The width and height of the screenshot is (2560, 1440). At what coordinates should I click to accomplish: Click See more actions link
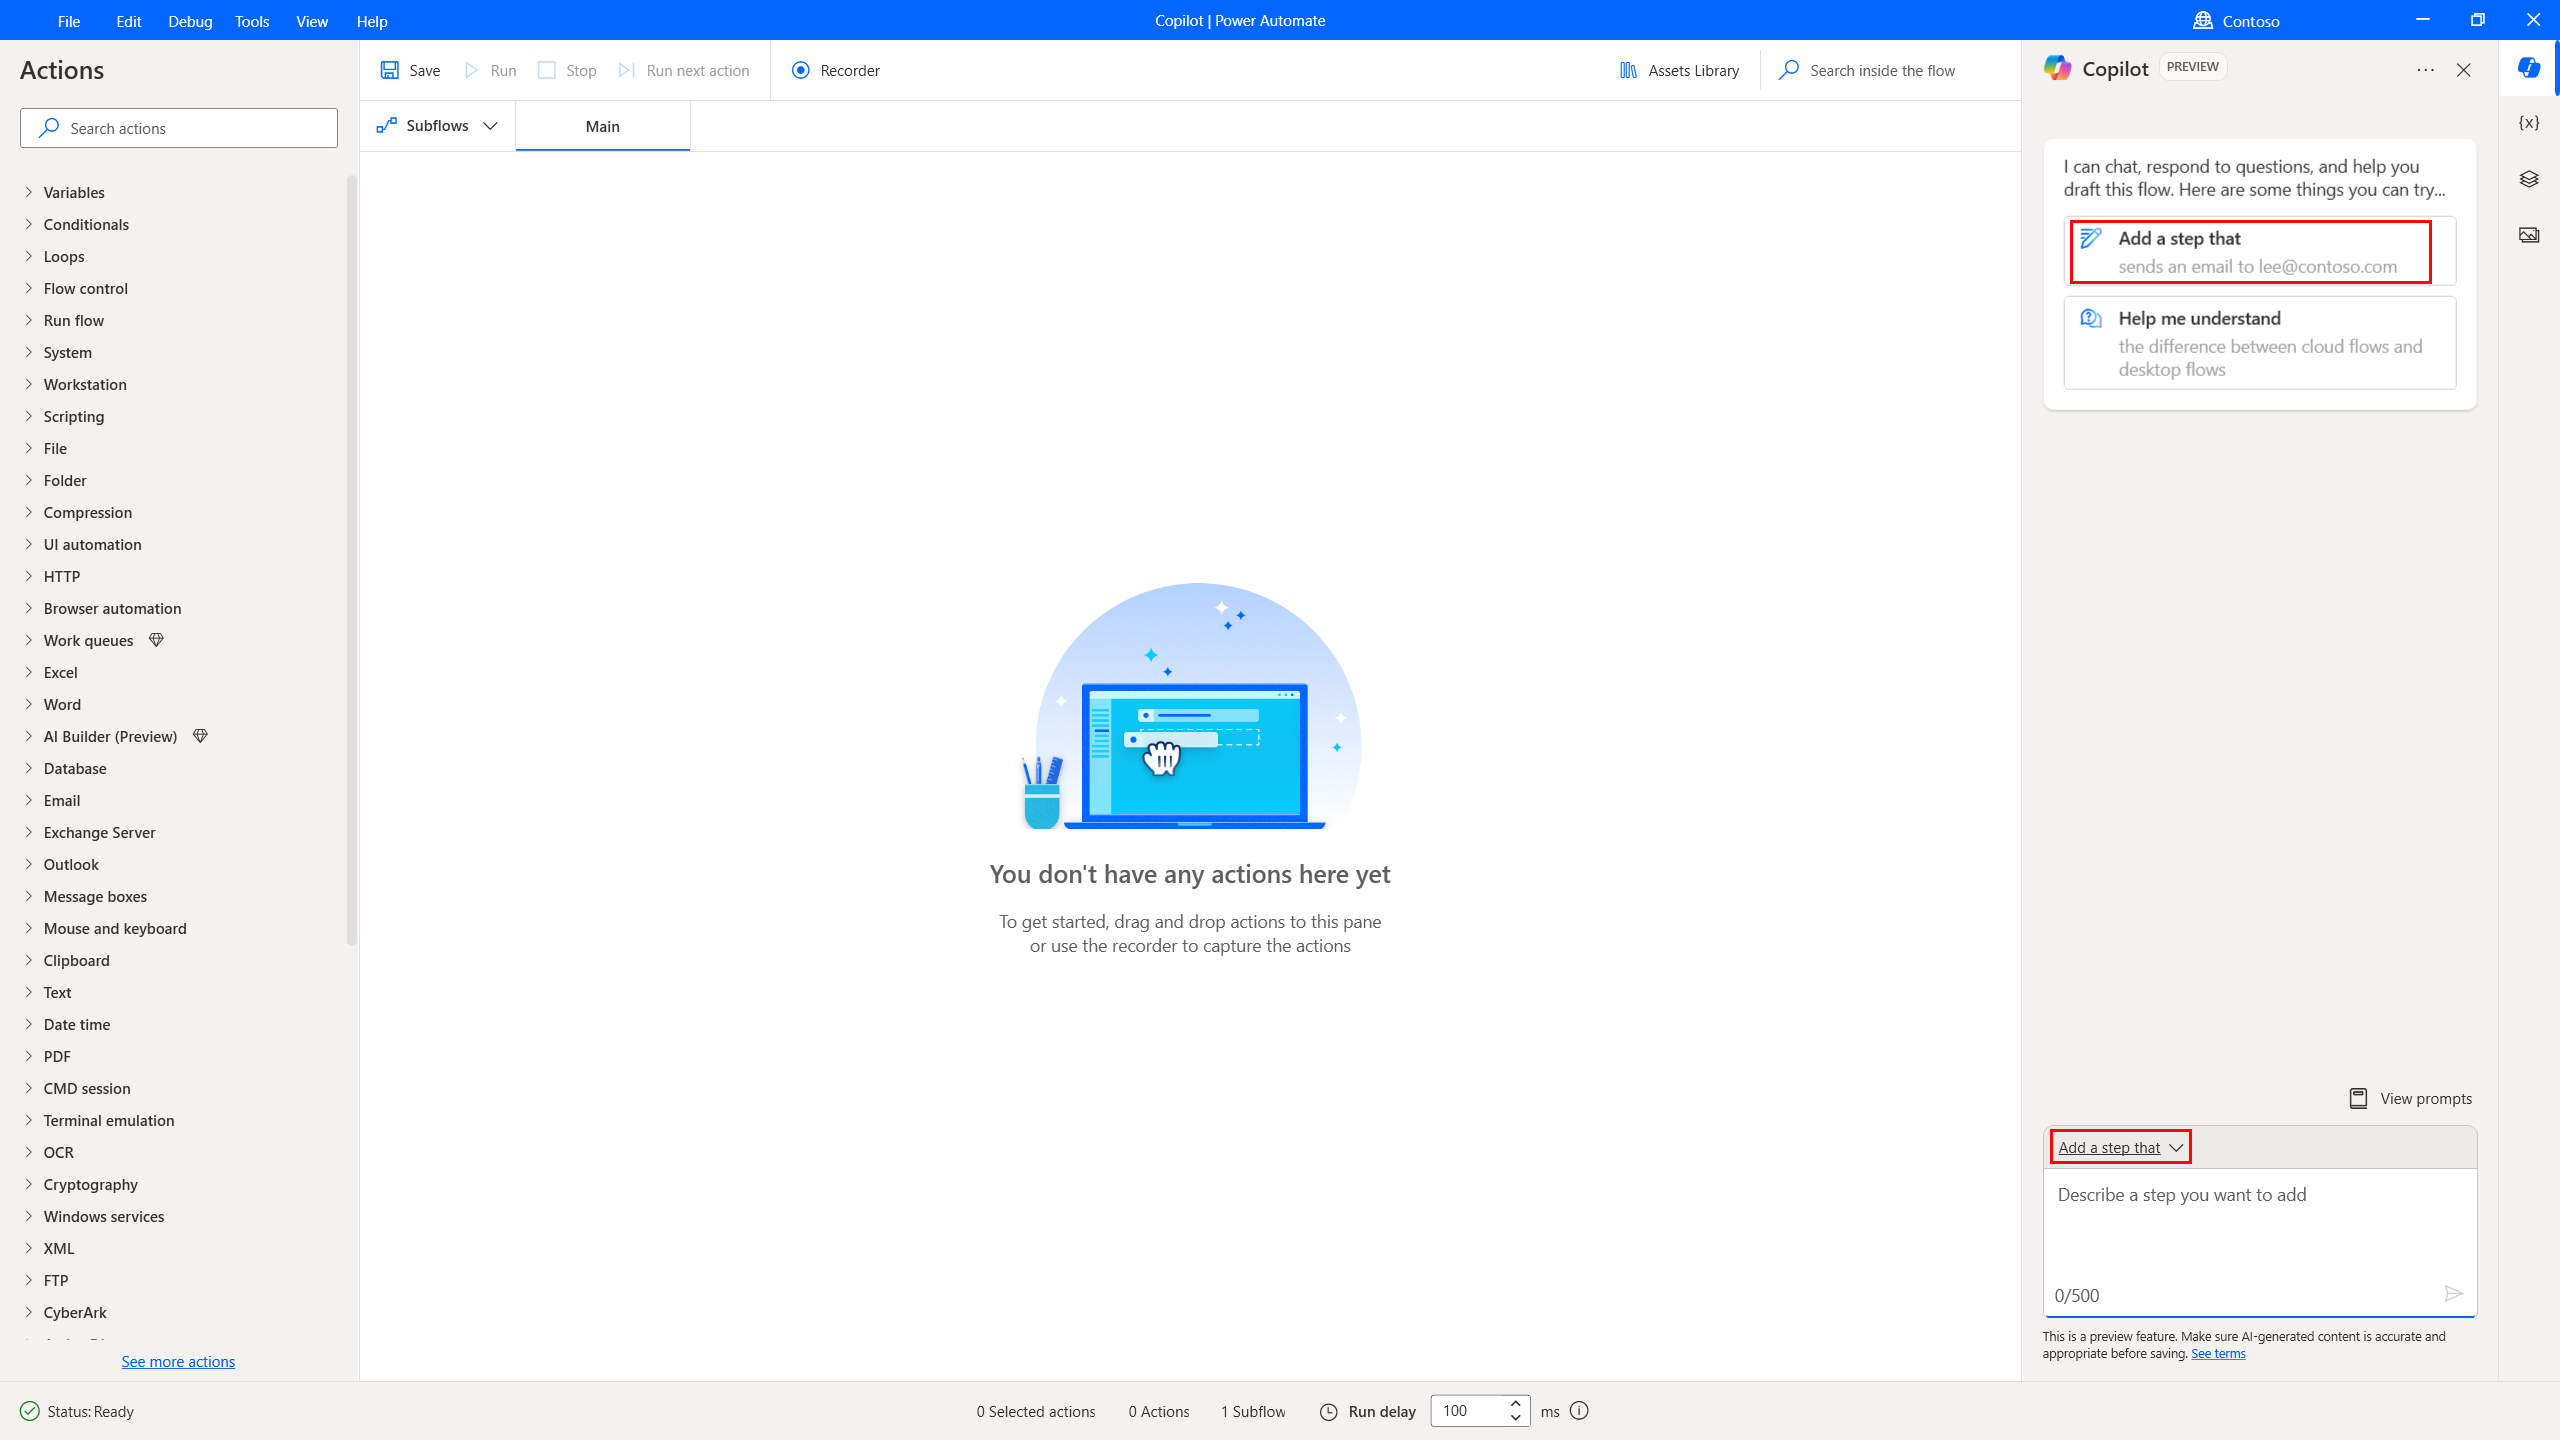(178, 1361)
